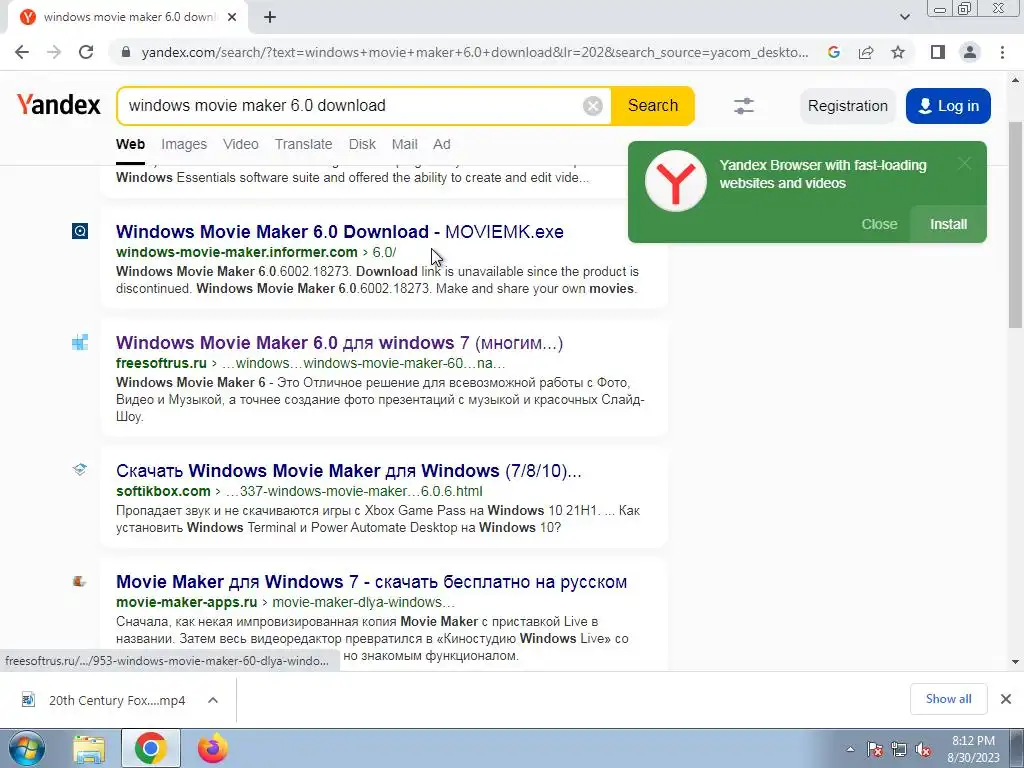The height and width of the screenshot is (768, 1024).
Task: Open Movie Maker для Windows 7 result
Action: (x=372, y=582)
